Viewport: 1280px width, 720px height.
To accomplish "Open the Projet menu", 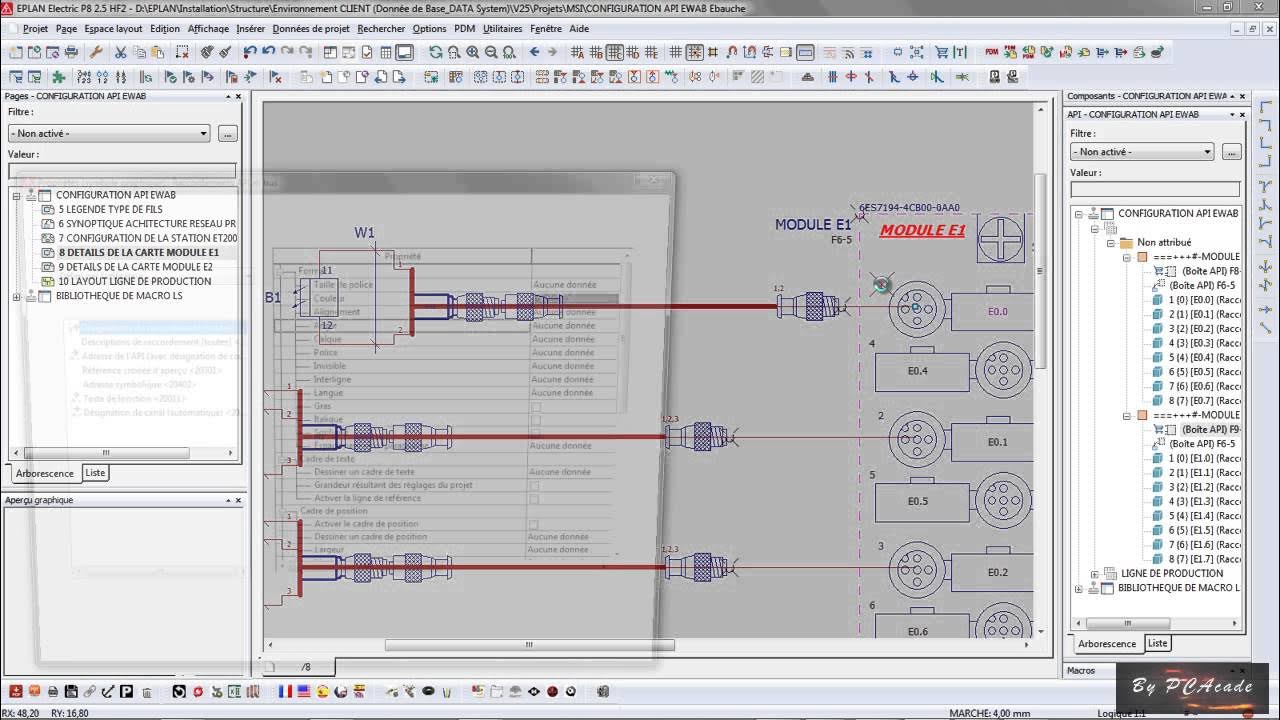I will [x=35, y=29].
